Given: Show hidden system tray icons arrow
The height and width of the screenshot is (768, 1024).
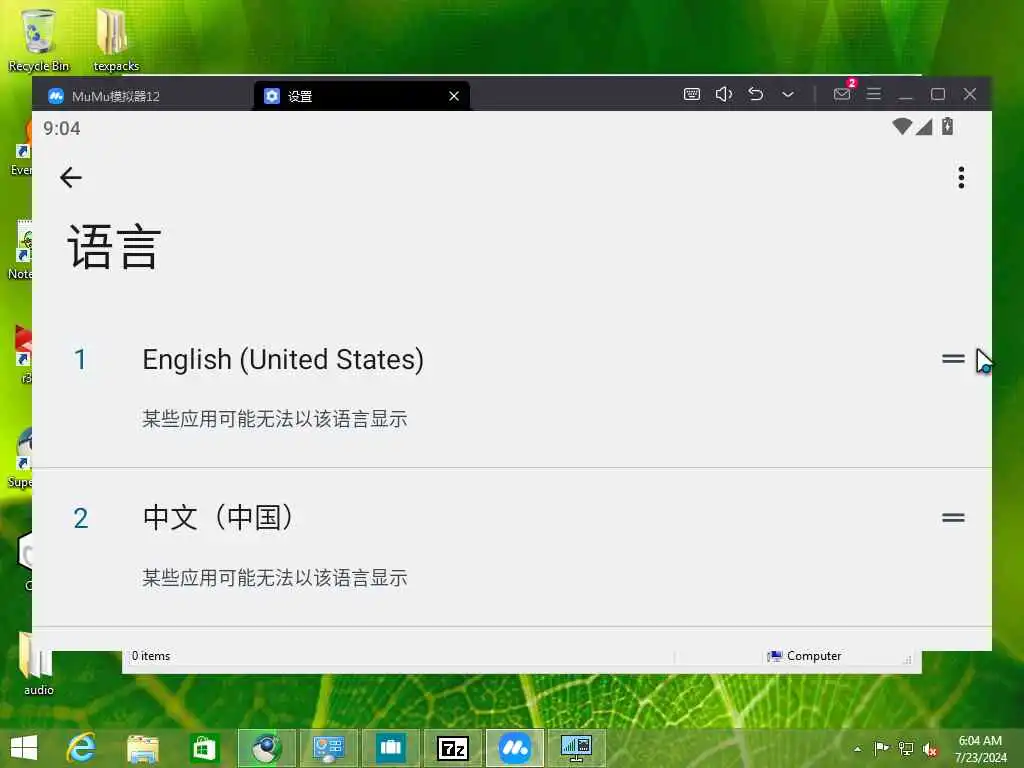Looking at the screenshot, I should click(x=857, y=749).
